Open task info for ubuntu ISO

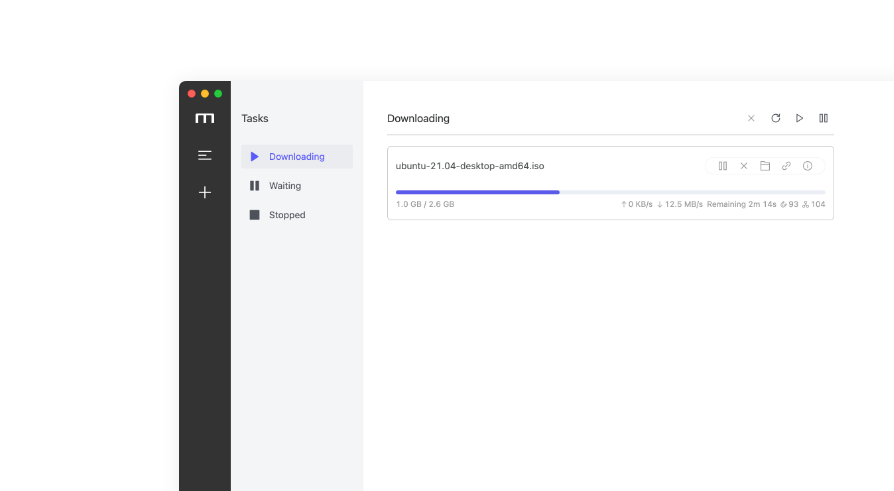click(x=807, y=166)
